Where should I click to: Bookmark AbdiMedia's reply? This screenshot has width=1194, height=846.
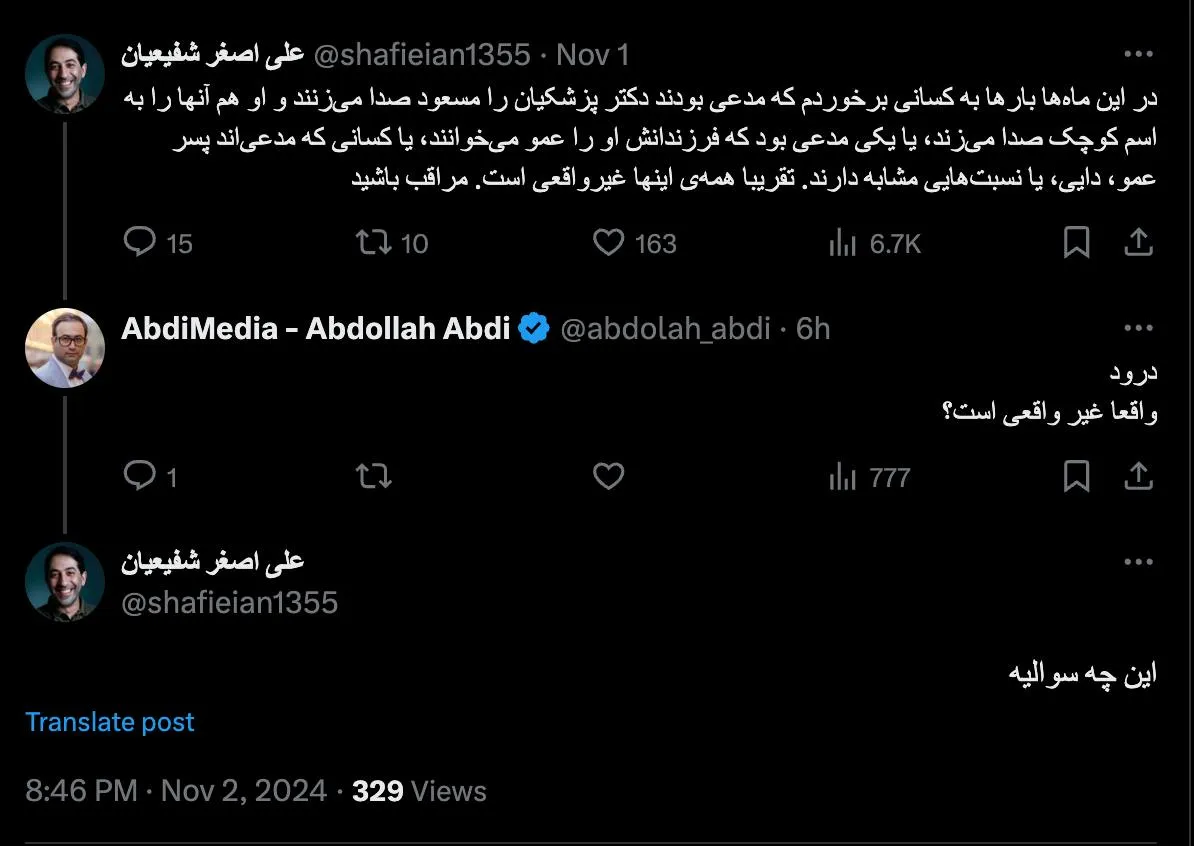(1077, 477)
